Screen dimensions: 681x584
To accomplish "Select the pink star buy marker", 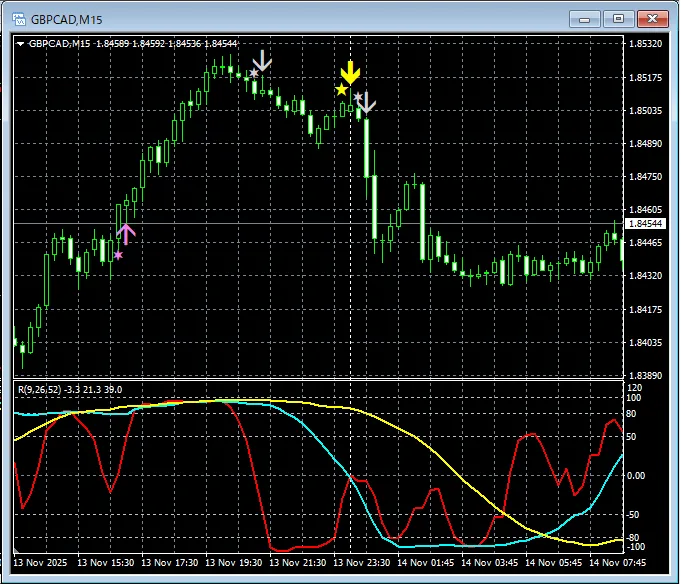I will pos(118,255).
